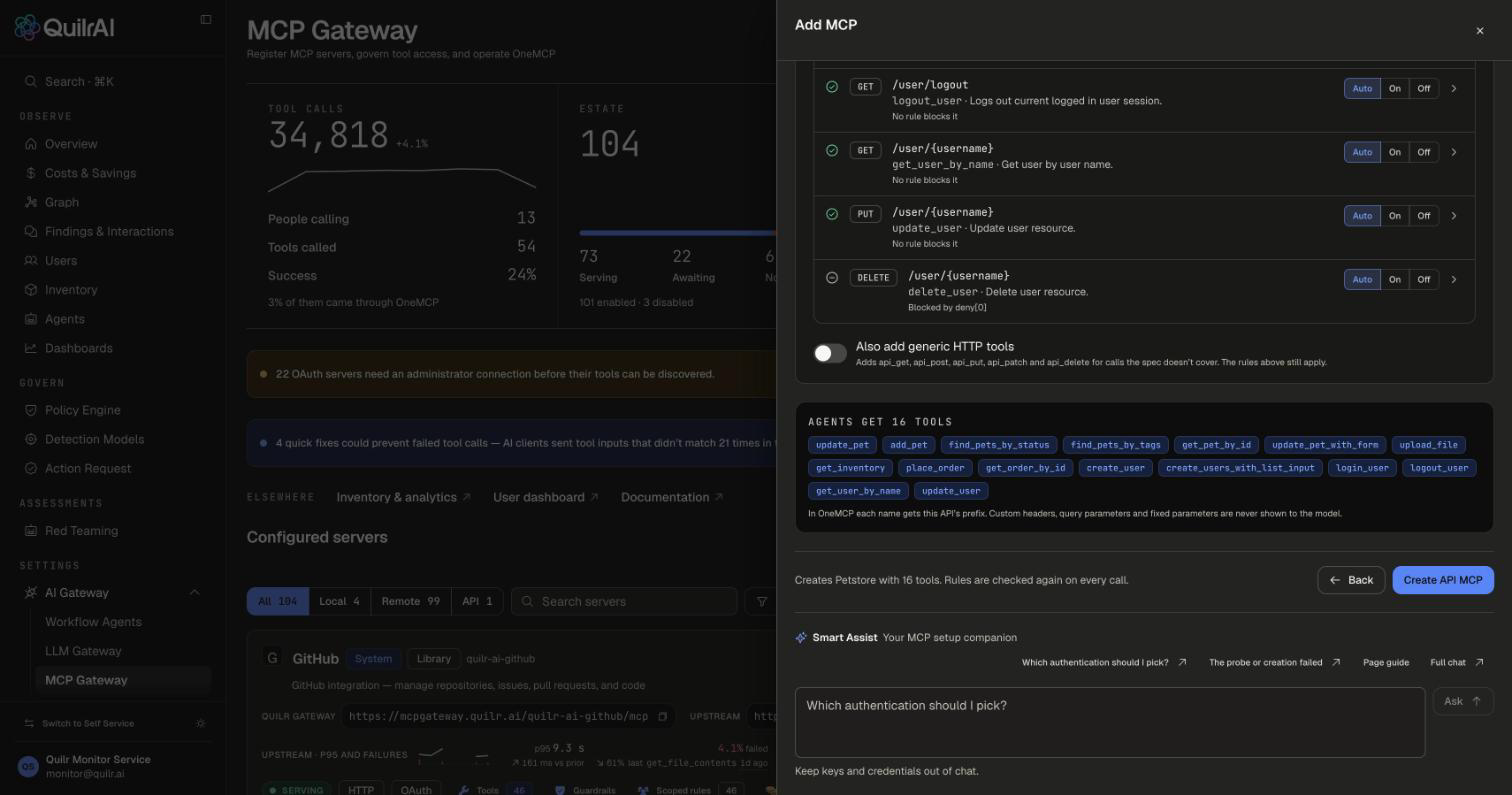Click the QuilrAI logo icon

click(x=27, y=28)
